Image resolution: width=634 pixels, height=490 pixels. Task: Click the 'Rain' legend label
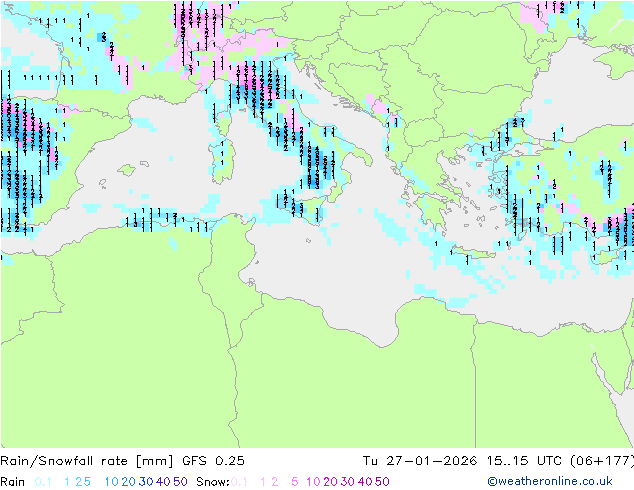[x=13, y=482]
